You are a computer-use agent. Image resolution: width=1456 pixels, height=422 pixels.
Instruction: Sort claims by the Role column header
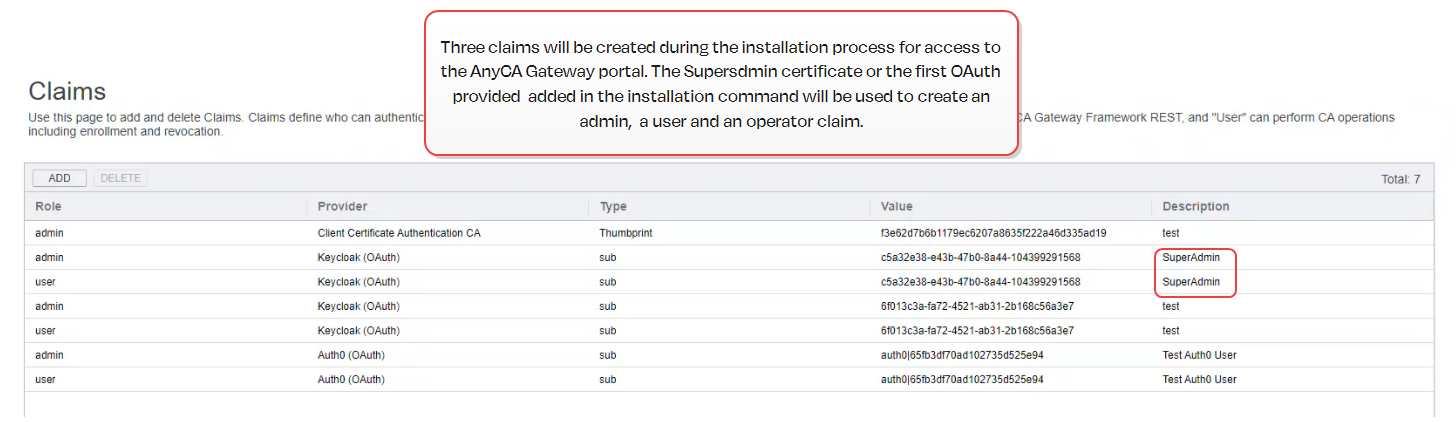(48, 206)
